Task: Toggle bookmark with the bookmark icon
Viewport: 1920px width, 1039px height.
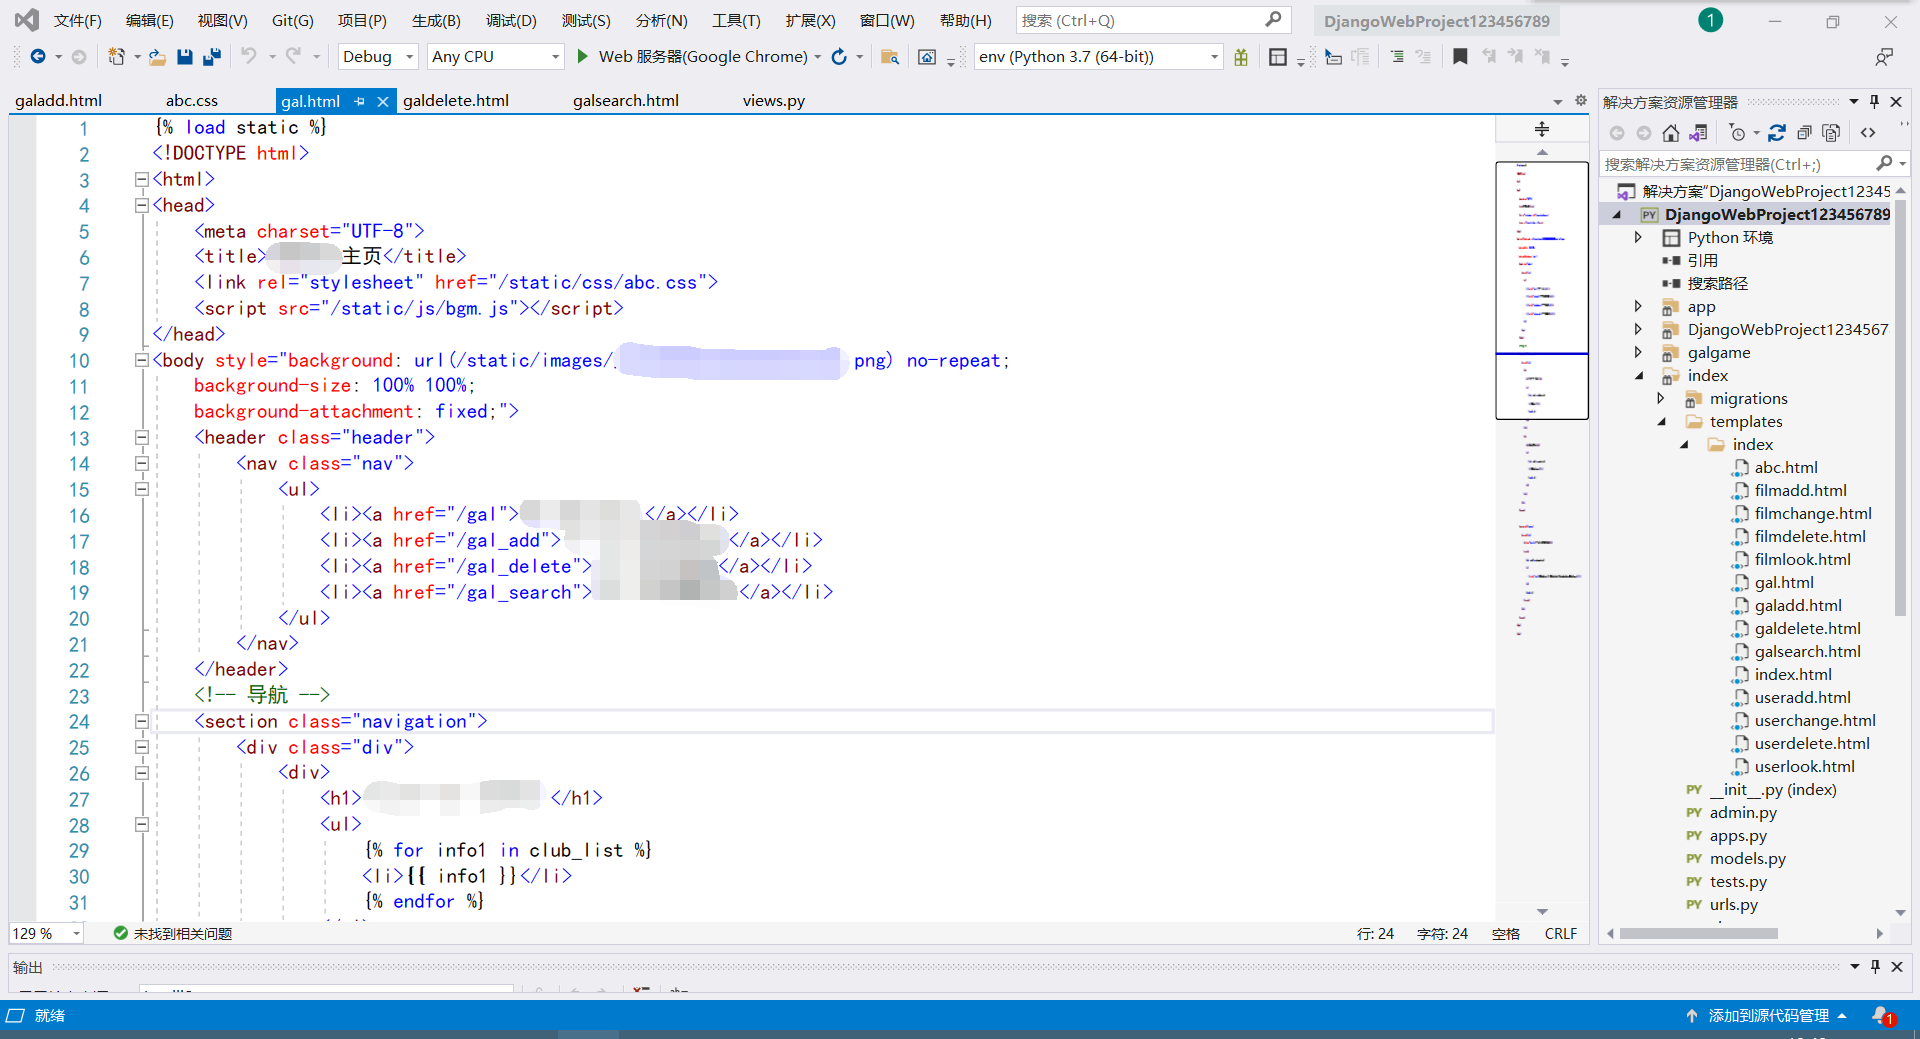Action: click(x=1460, y=57)
